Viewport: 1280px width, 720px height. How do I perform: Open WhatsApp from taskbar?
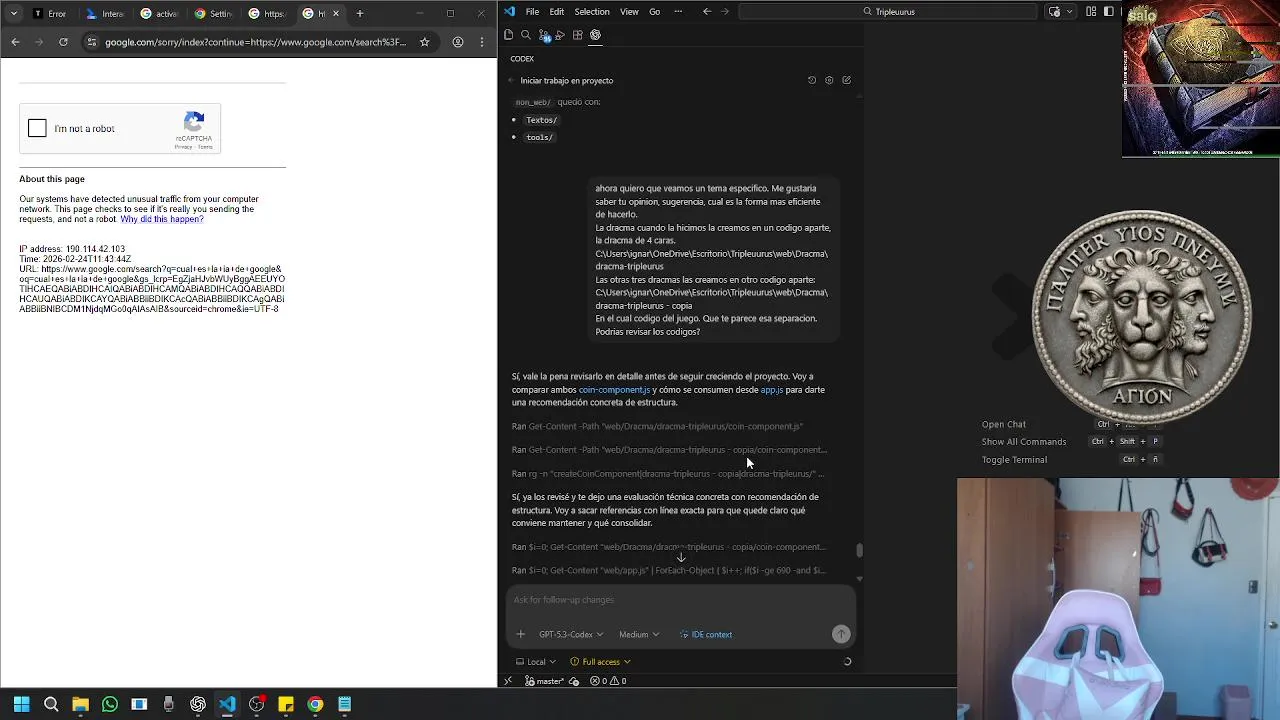pyautogui.click(x=110, y=704)
